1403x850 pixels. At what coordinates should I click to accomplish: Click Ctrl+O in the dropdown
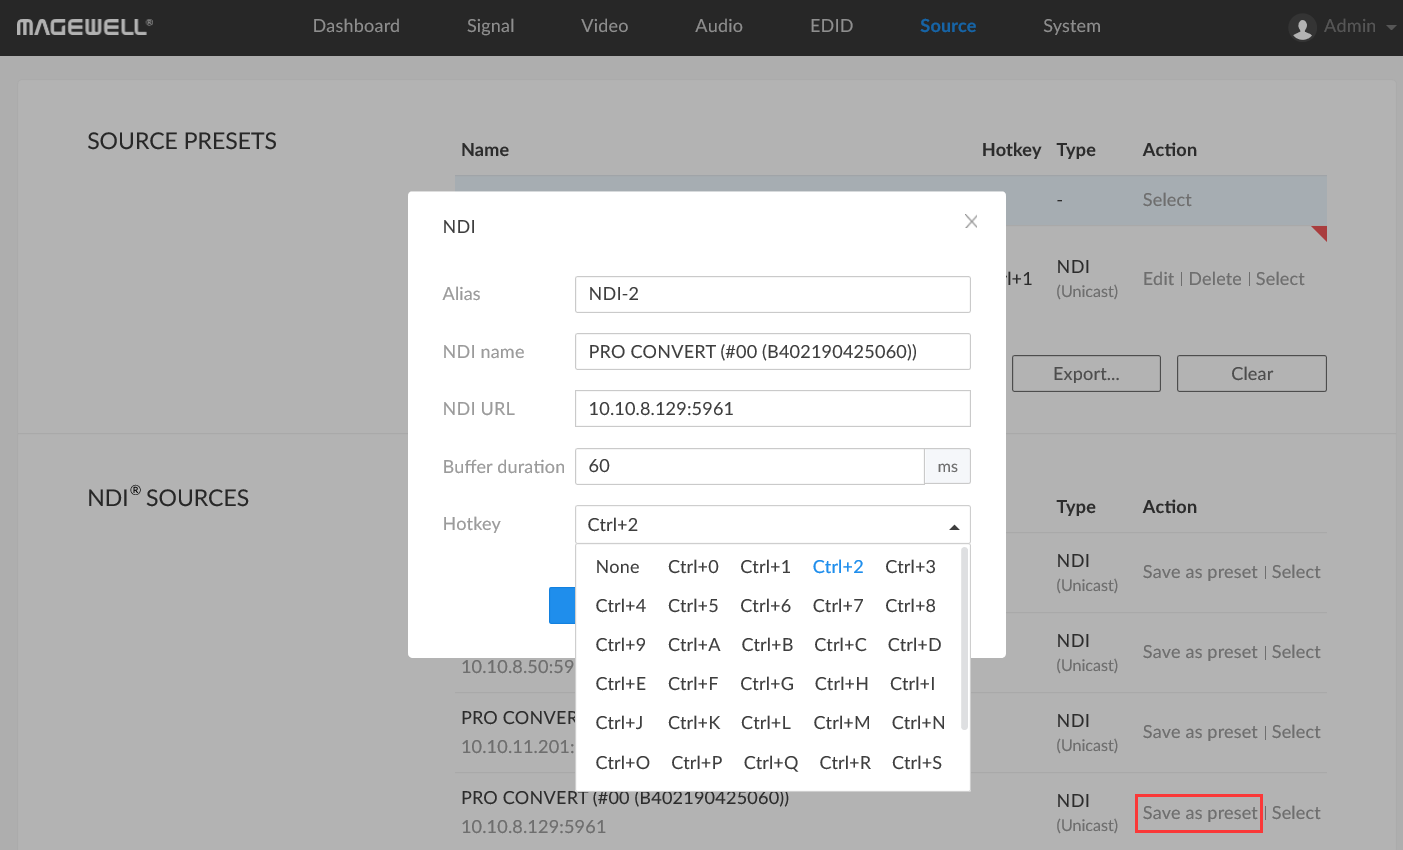pos(622,763)
